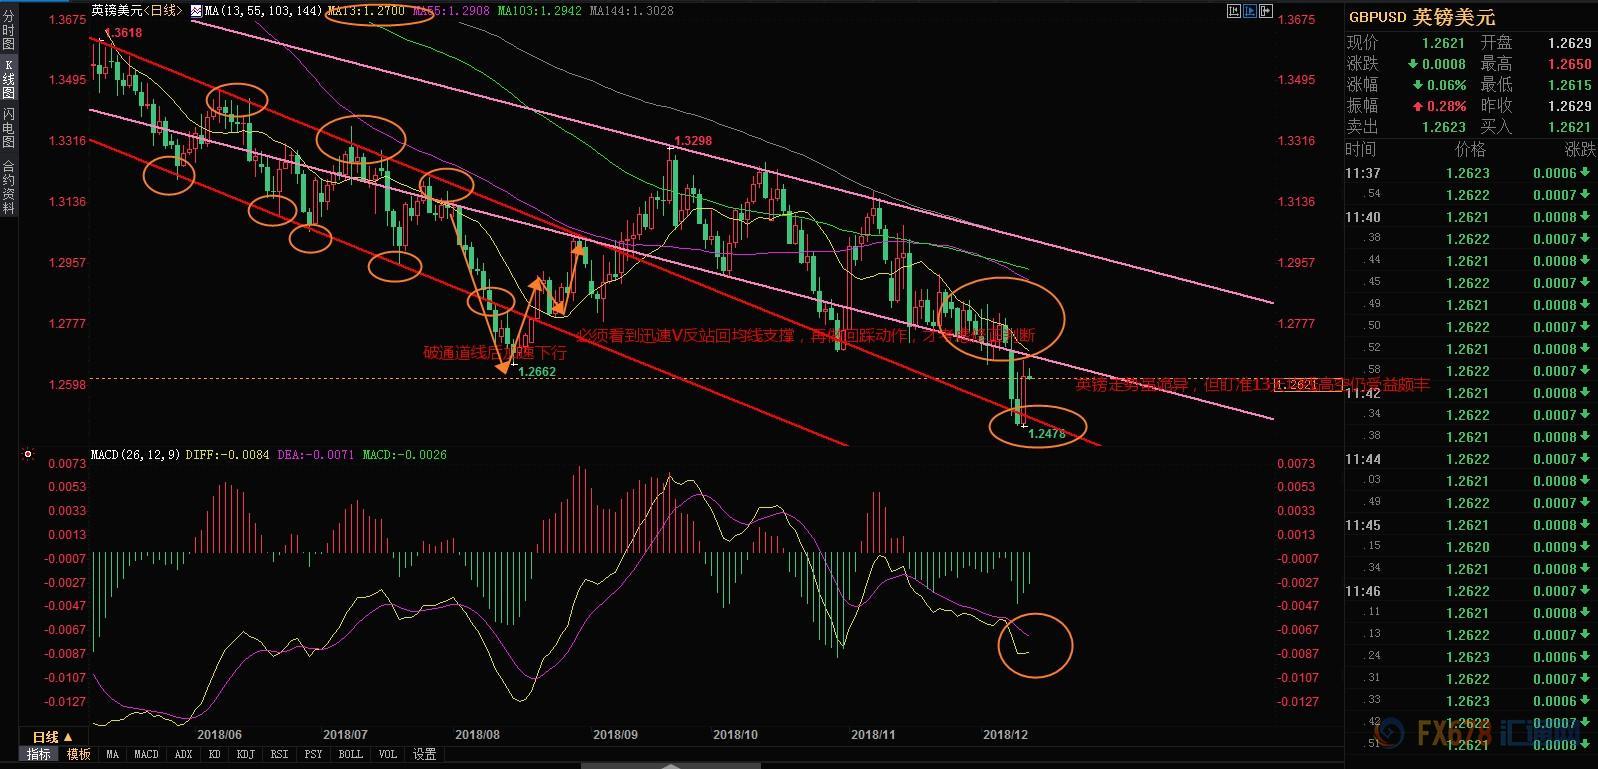Open indicator 设置 settings
This screenshot has height=769, width=1598.
424,754
